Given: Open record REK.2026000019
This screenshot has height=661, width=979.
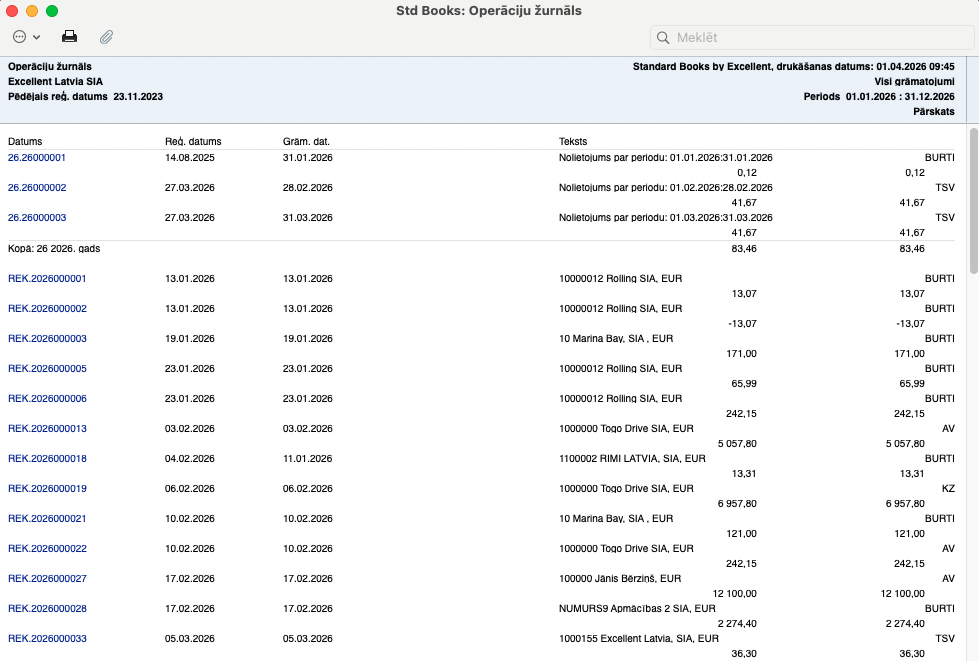Looking at the screenshot, I should [47, 489].
